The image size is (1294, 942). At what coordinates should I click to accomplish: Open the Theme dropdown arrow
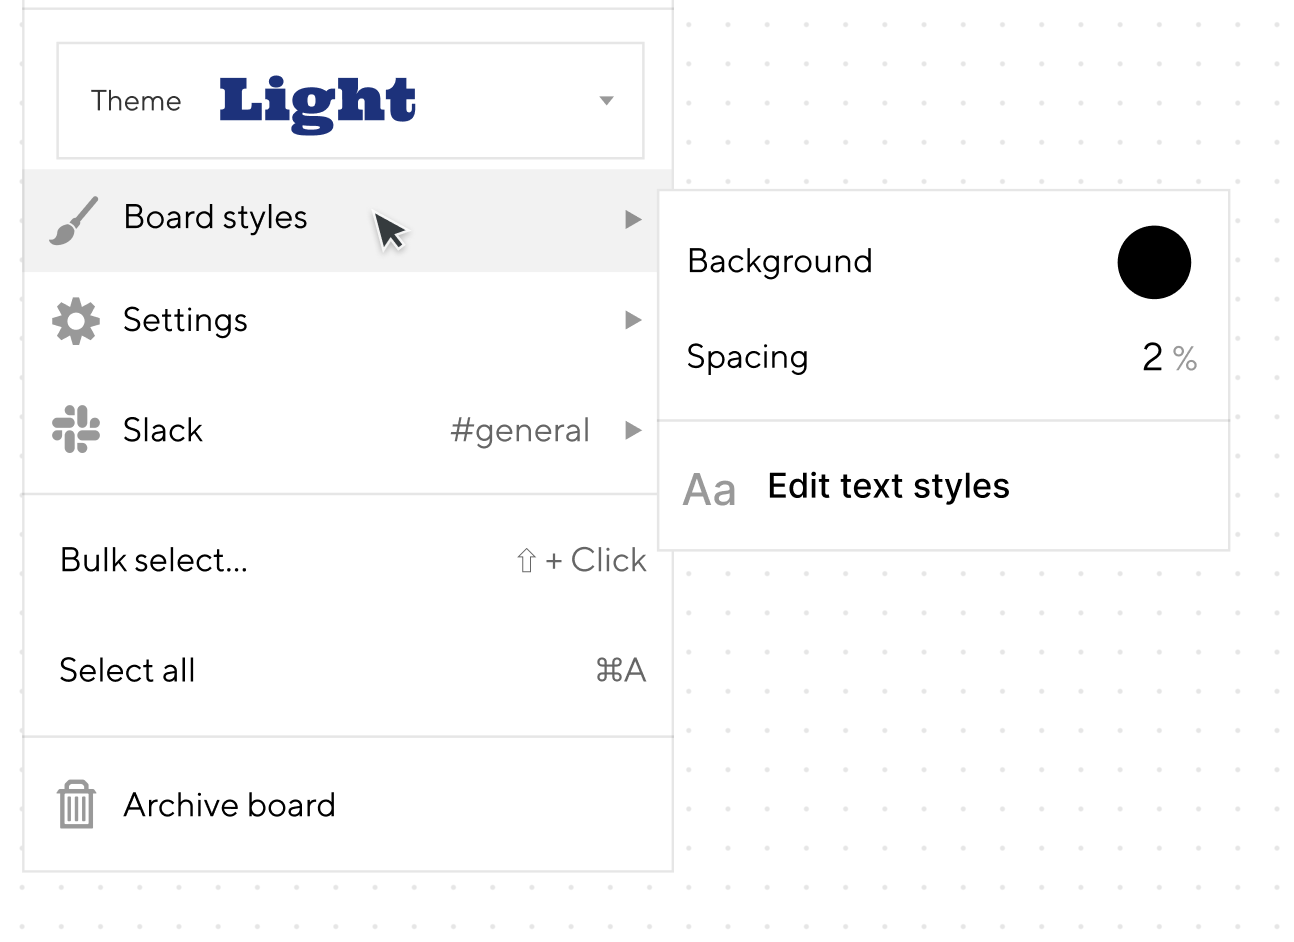click(x=606, y=101)
